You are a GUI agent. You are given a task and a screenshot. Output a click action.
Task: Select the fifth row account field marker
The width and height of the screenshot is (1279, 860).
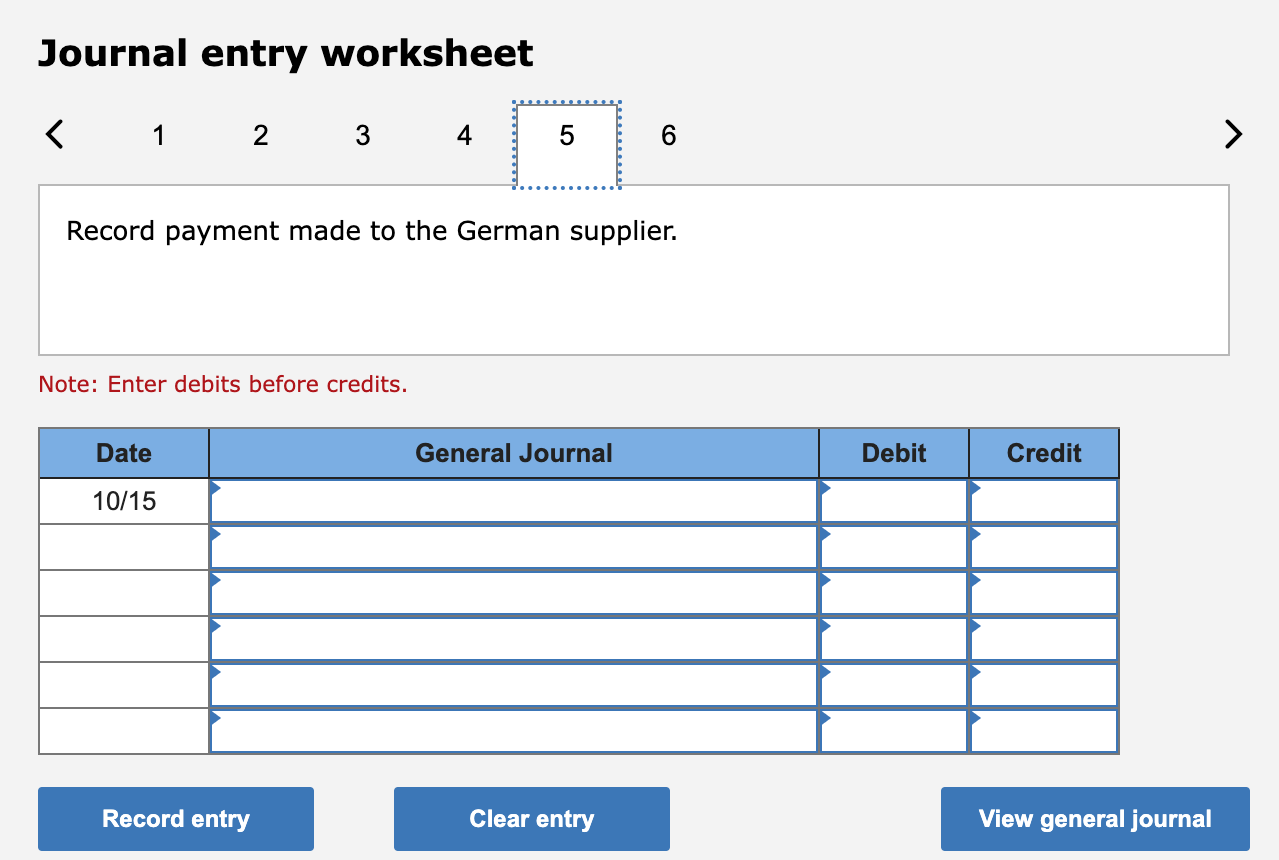click(x=215, y=670)
